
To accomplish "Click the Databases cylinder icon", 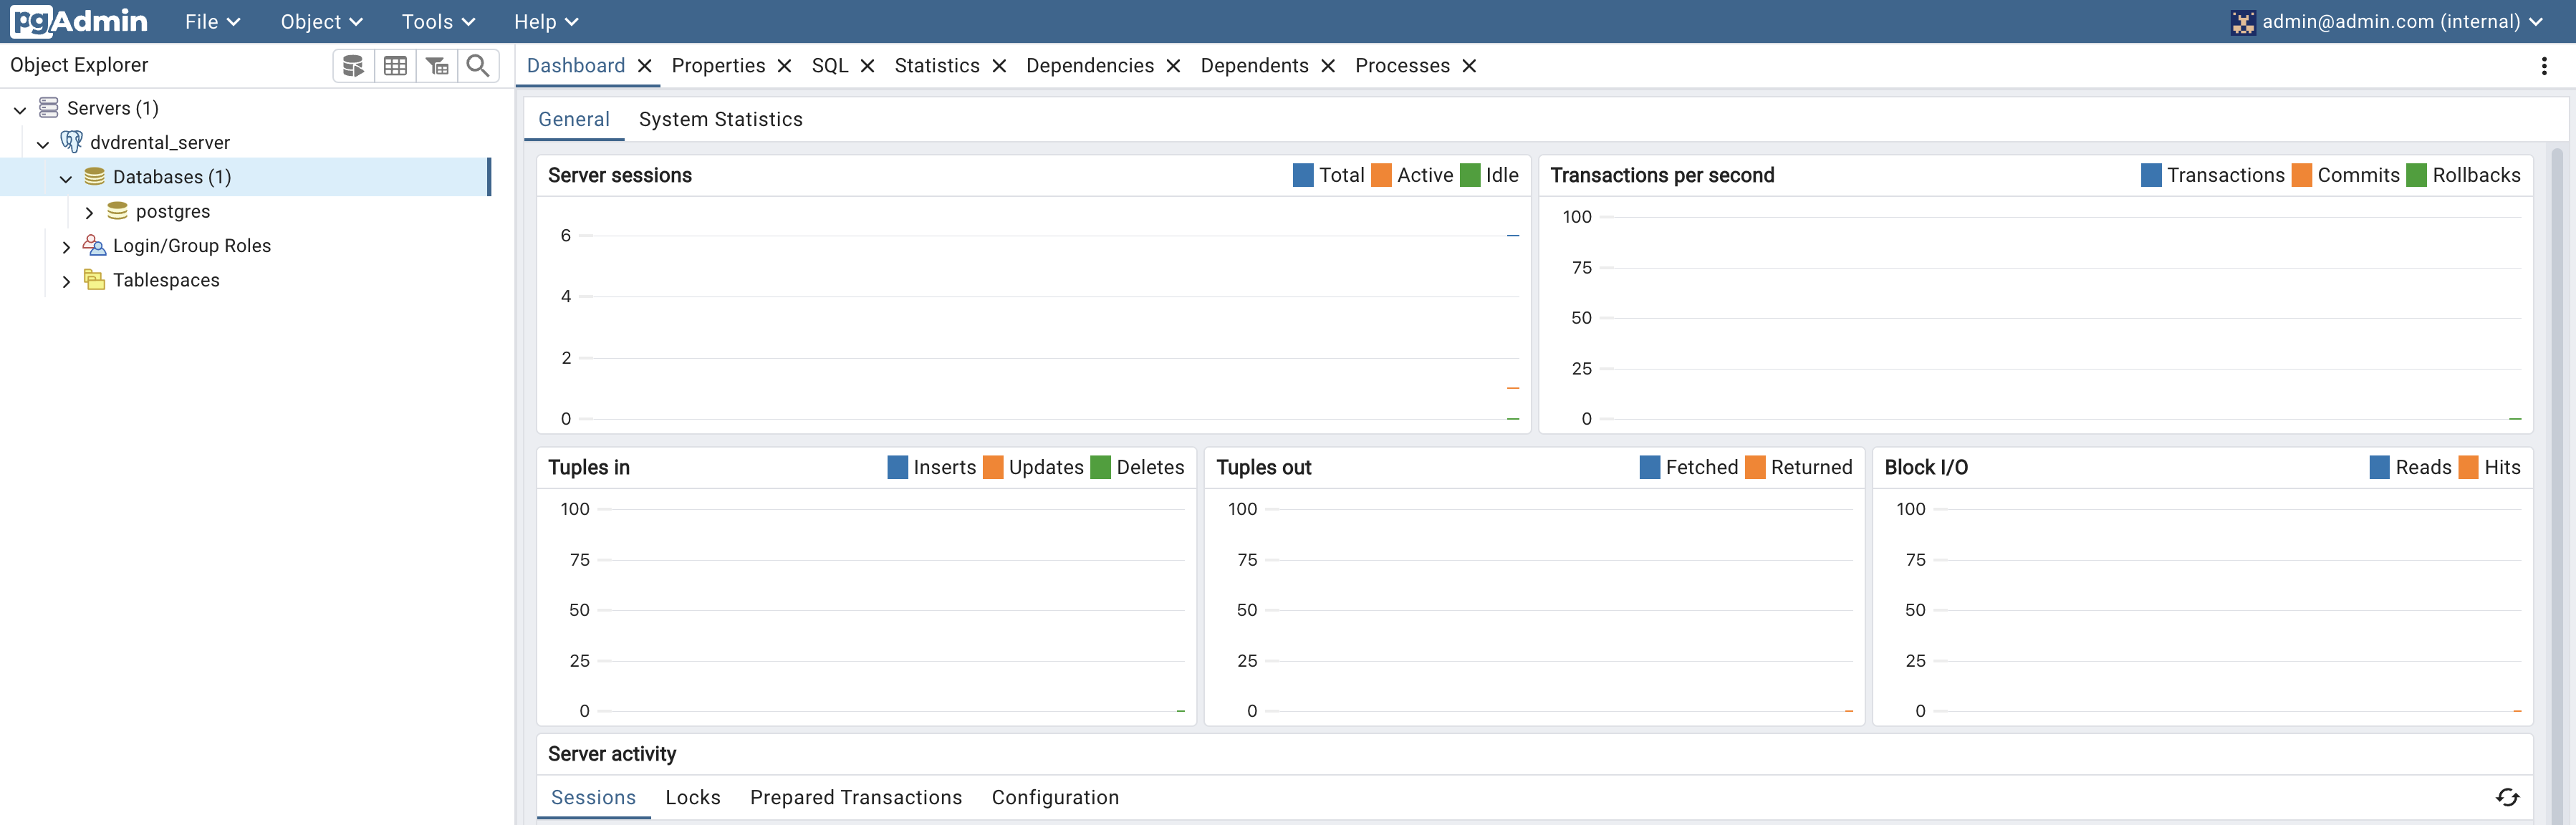I will [x=94, y=176].
